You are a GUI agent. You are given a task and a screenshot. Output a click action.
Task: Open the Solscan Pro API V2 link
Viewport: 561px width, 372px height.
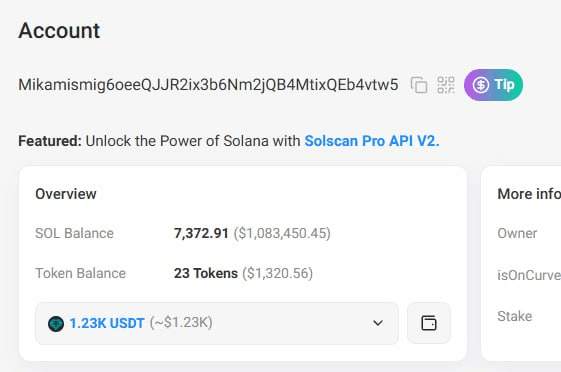point(372,141)
